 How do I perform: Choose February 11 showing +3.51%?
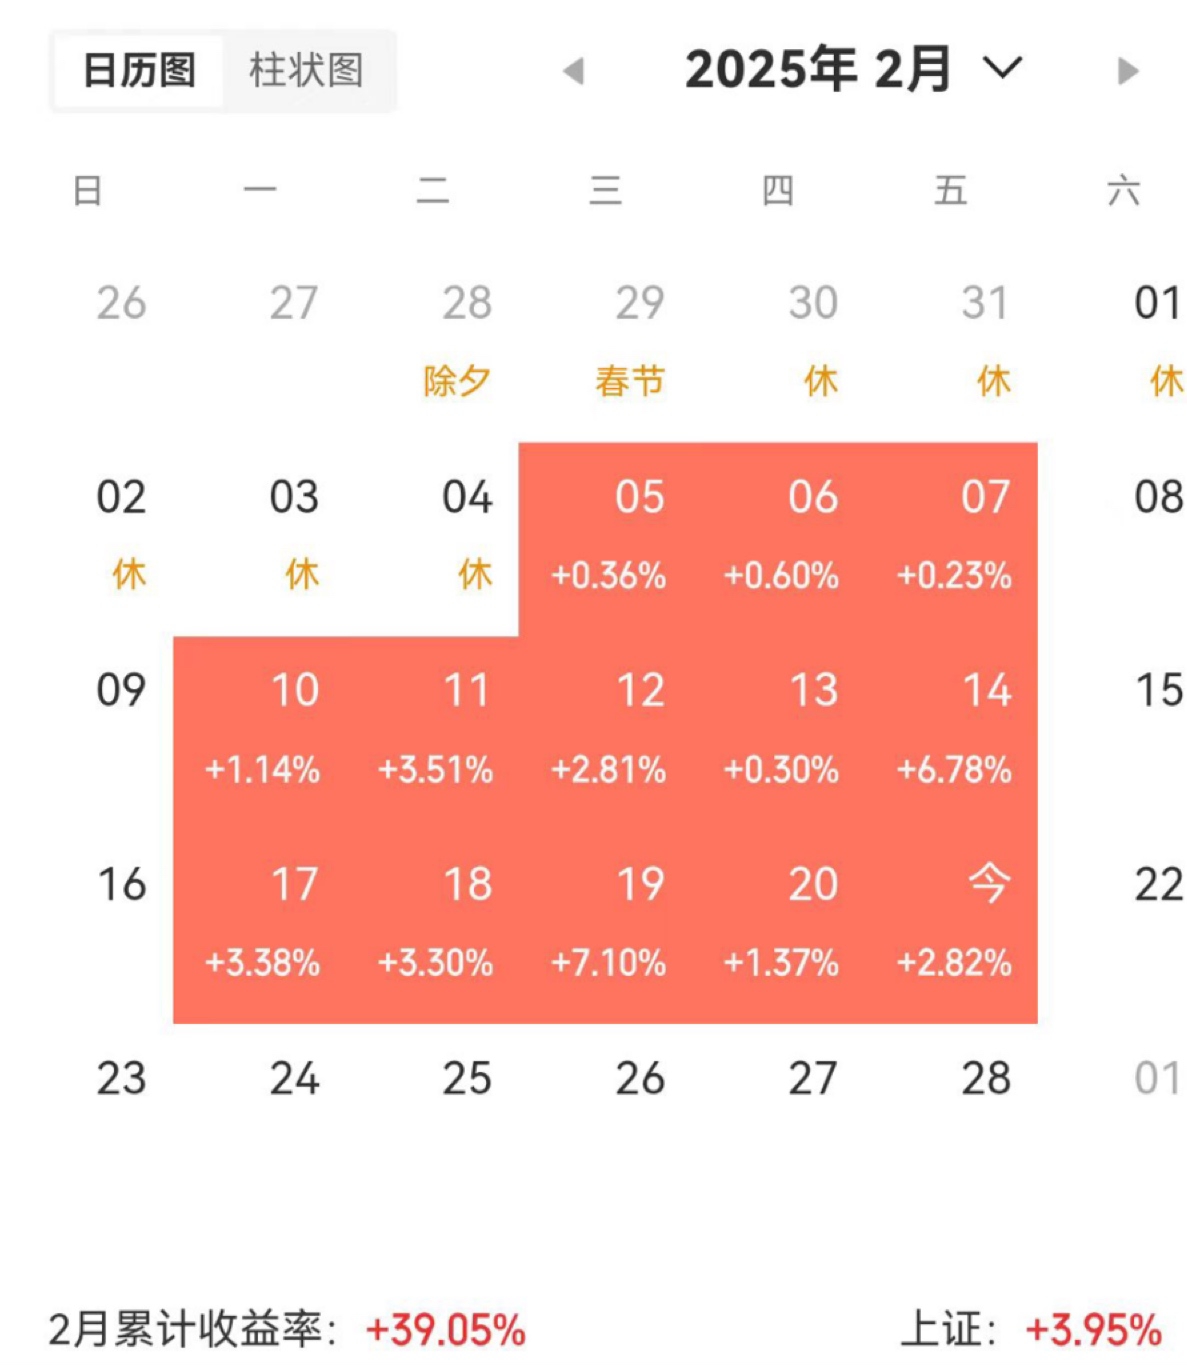point(433,731)
